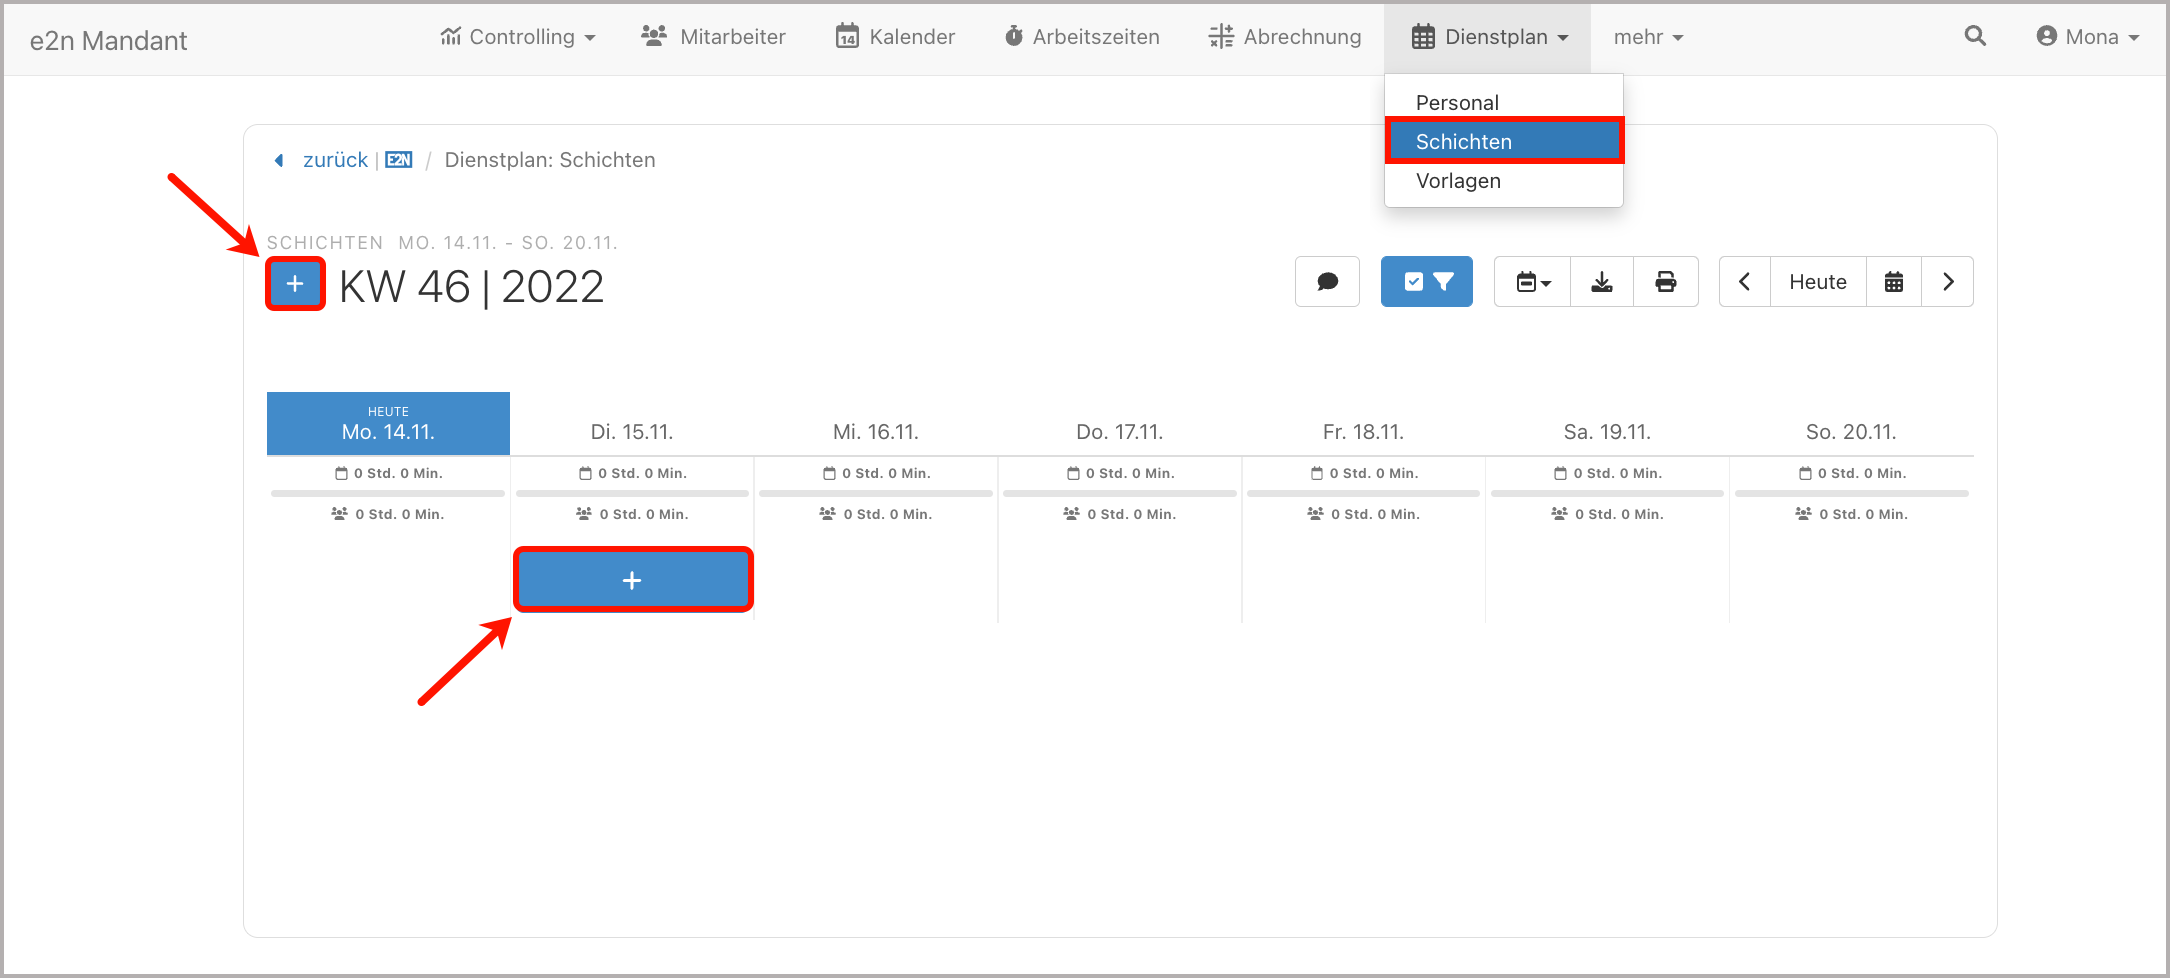The image size is (2170, 978).
Task: Open the calendar date picker icon
Action: 1893,282
